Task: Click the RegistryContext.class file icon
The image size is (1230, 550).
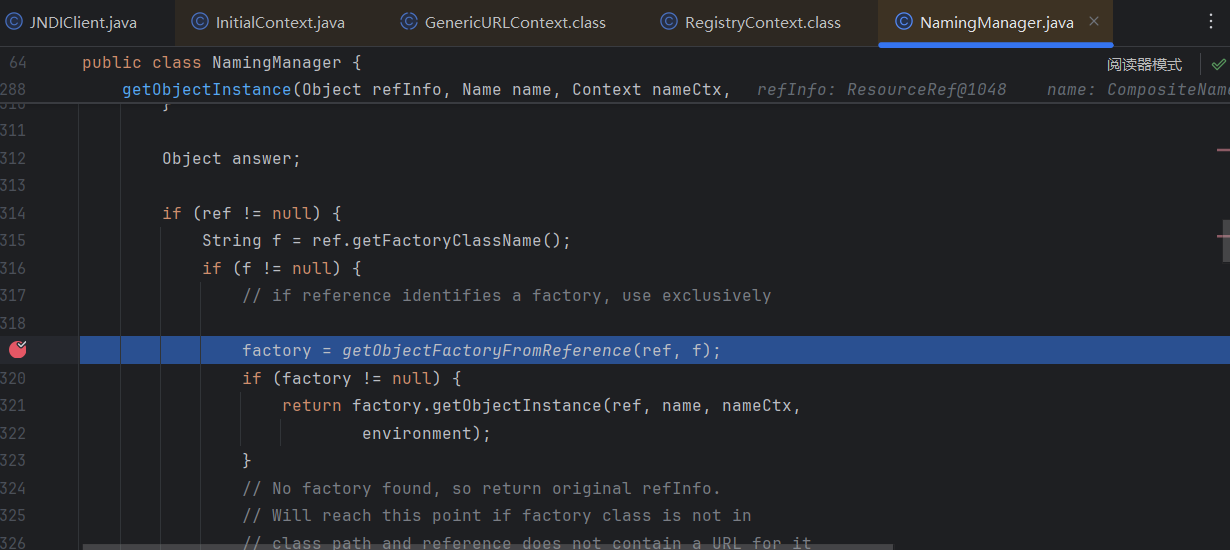Action: pyautogui.click(x=669, y=22)
